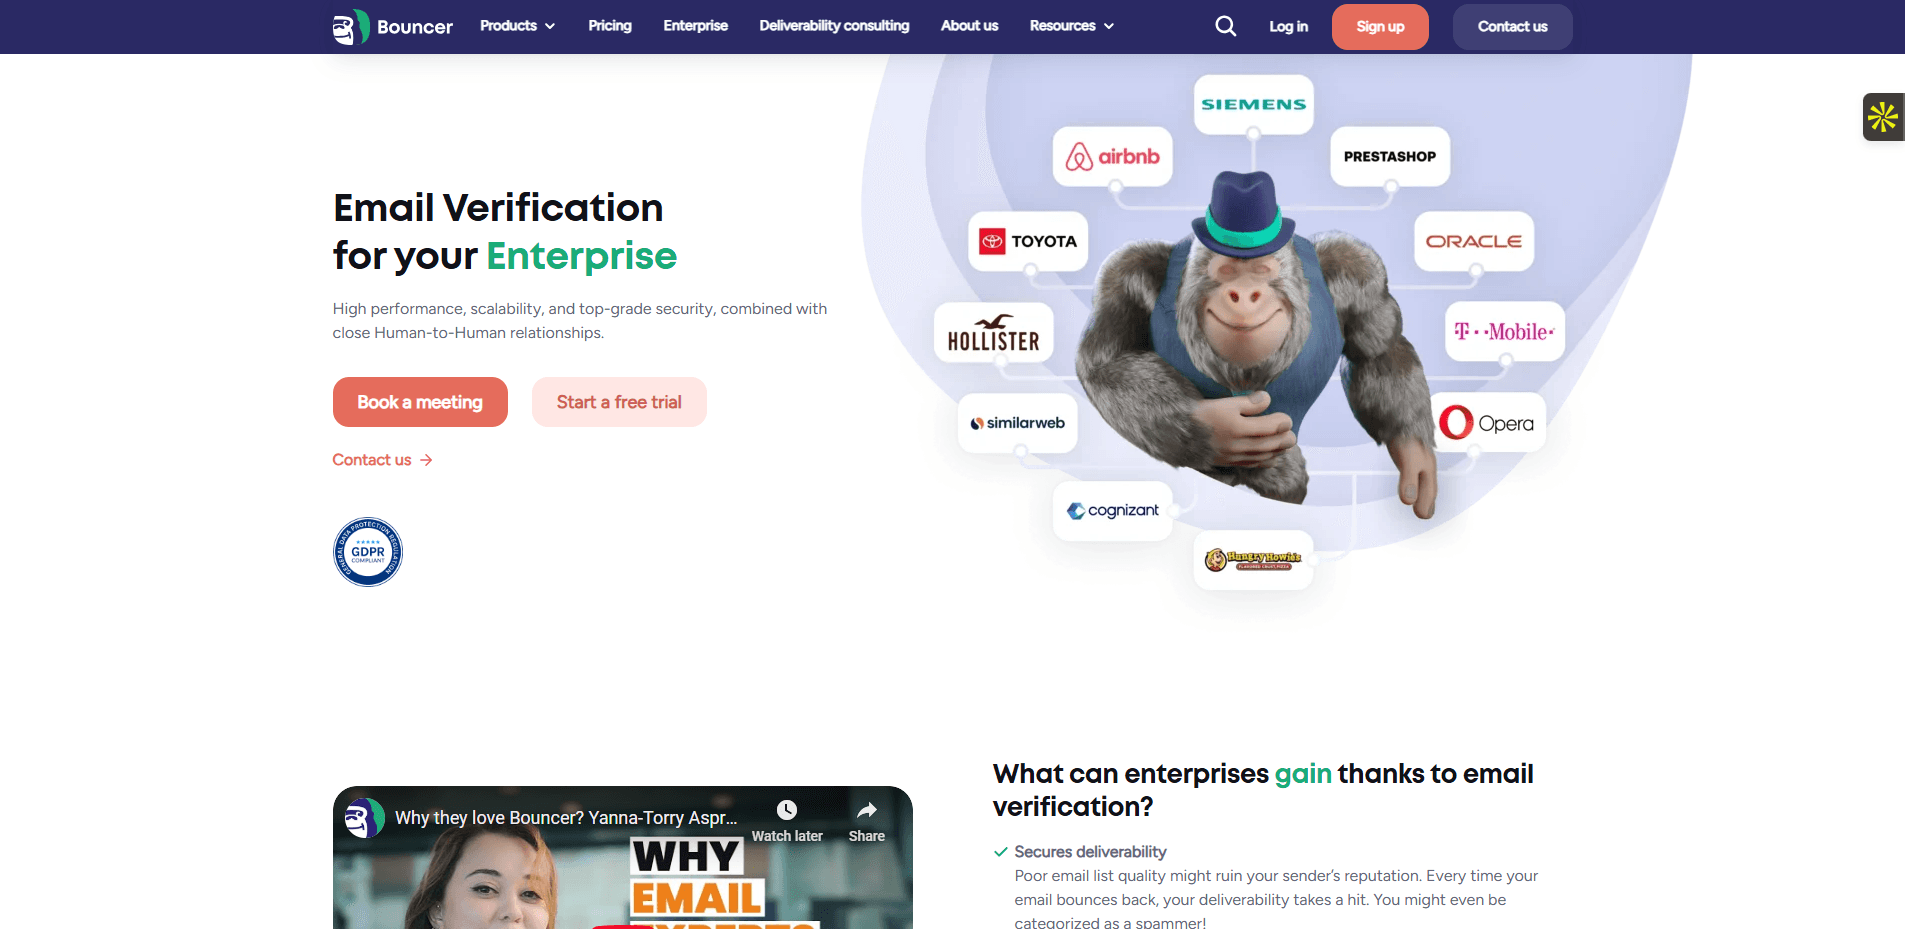This screenshot has width=1905, height=929.
Task: Open the Pricing menu item
Action: point(610,26)
